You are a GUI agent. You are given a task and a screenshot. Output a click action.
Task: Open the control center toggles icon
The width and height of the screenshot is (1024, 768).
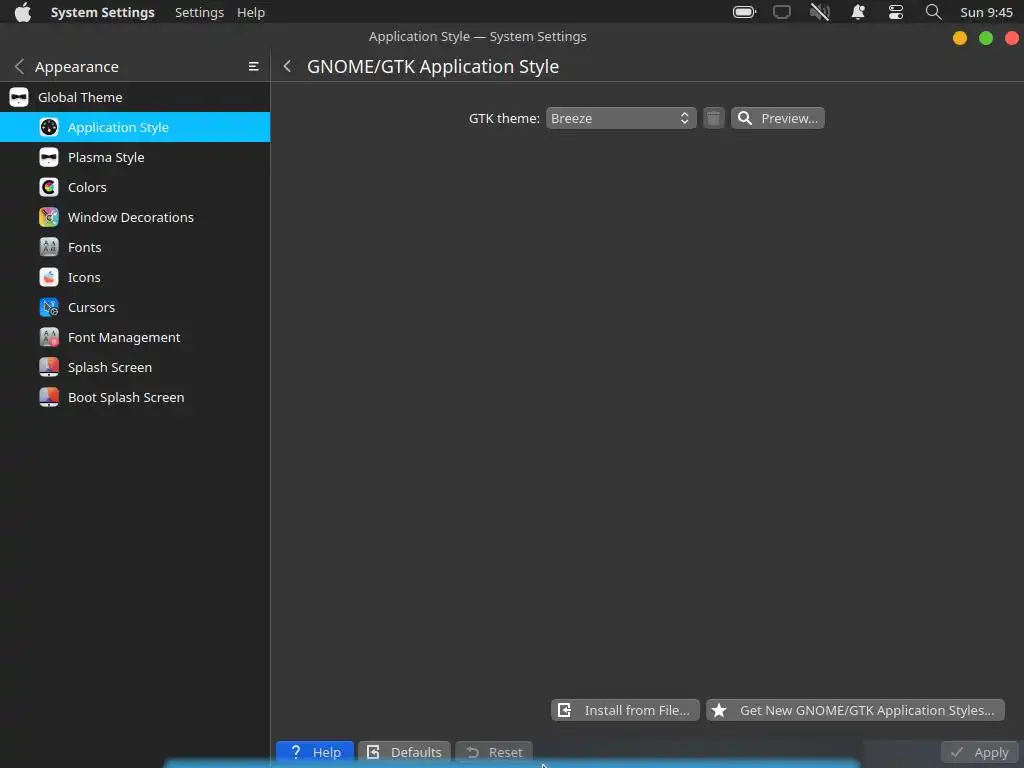[896, 12]
